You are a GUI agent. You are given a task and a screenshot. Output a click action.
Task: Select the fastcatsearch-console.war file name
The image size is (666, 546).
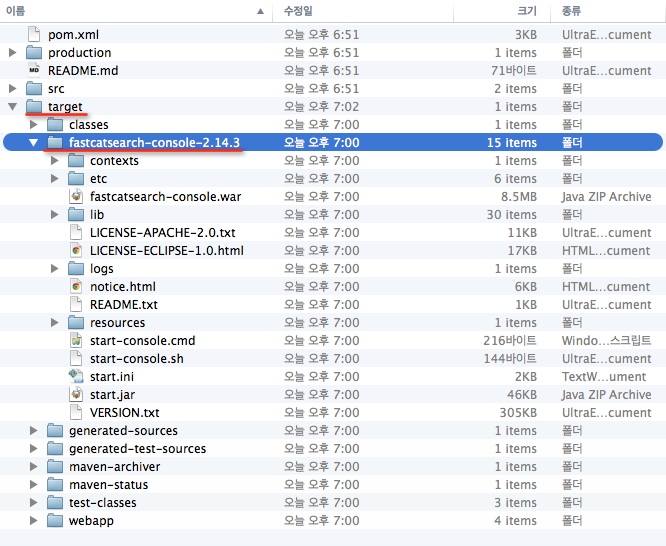tap(166, 197)
